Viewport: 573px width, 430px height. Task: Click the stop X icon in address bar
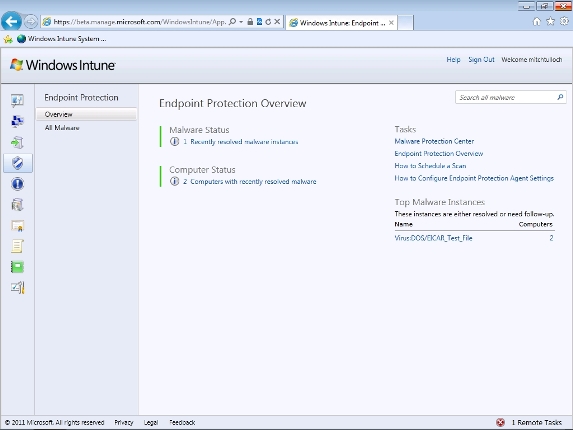tap(277, 22)
